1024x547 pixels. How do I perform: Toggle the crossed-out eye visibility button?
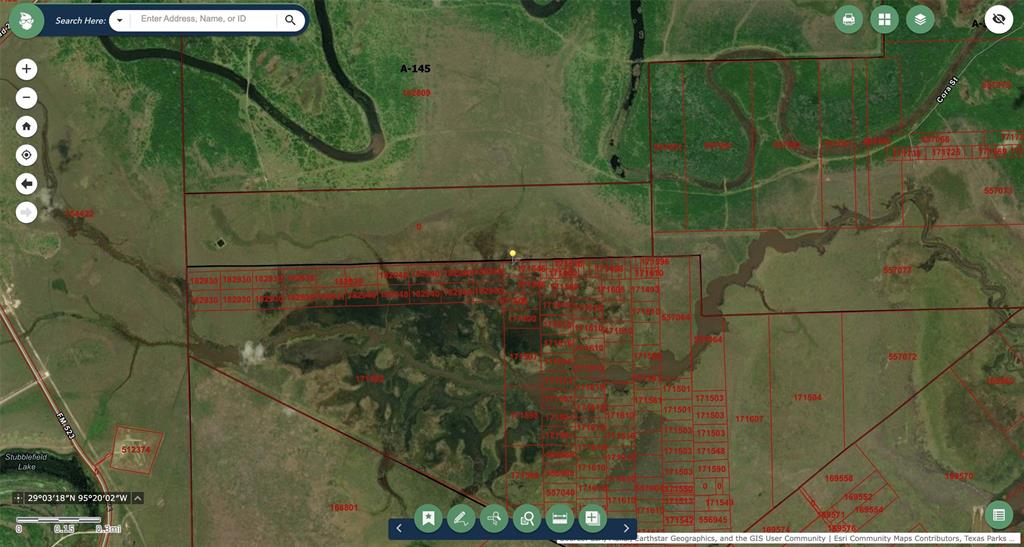[x=998, y=19]
